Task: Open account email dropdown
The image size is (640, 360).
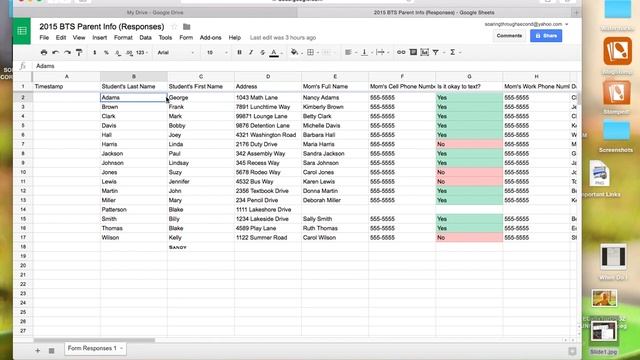Action: (x=527, y=24)
